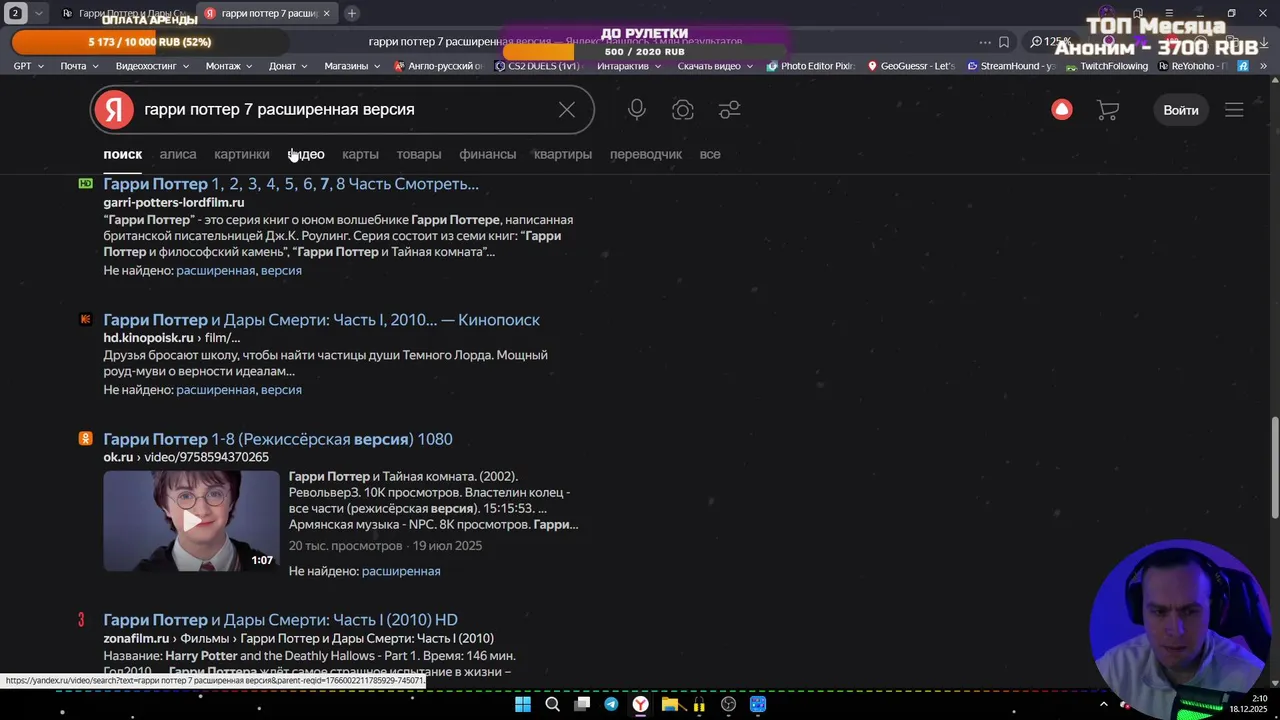Open Дары Смерти: Часть I (2010) HD result
The width and height of the screenshot is (1280, 720).
(280, 620)
